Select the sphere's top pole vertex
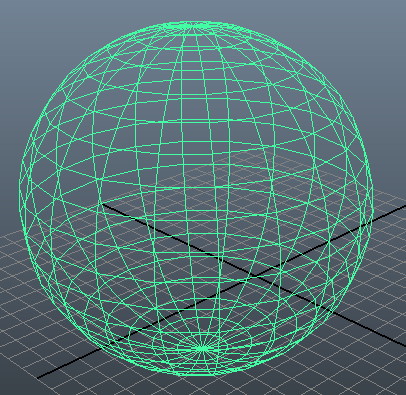This screenshot has height=395, width=406. (193, 26)
